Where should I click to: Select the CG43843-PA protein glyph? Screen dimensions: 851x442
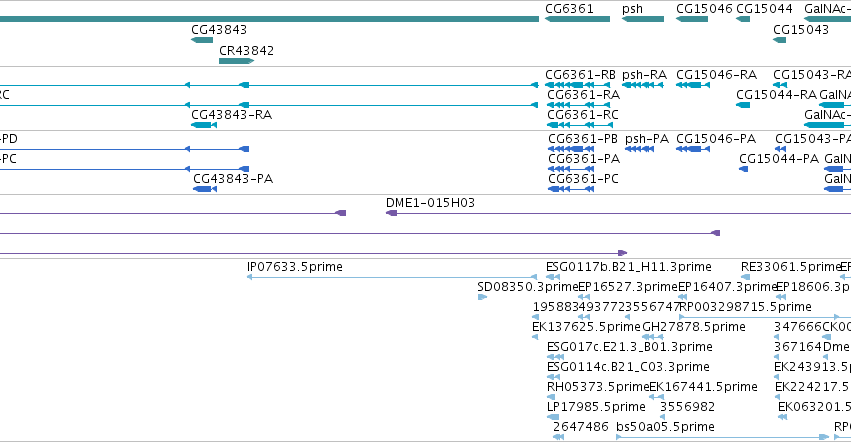tap(205, 189)
